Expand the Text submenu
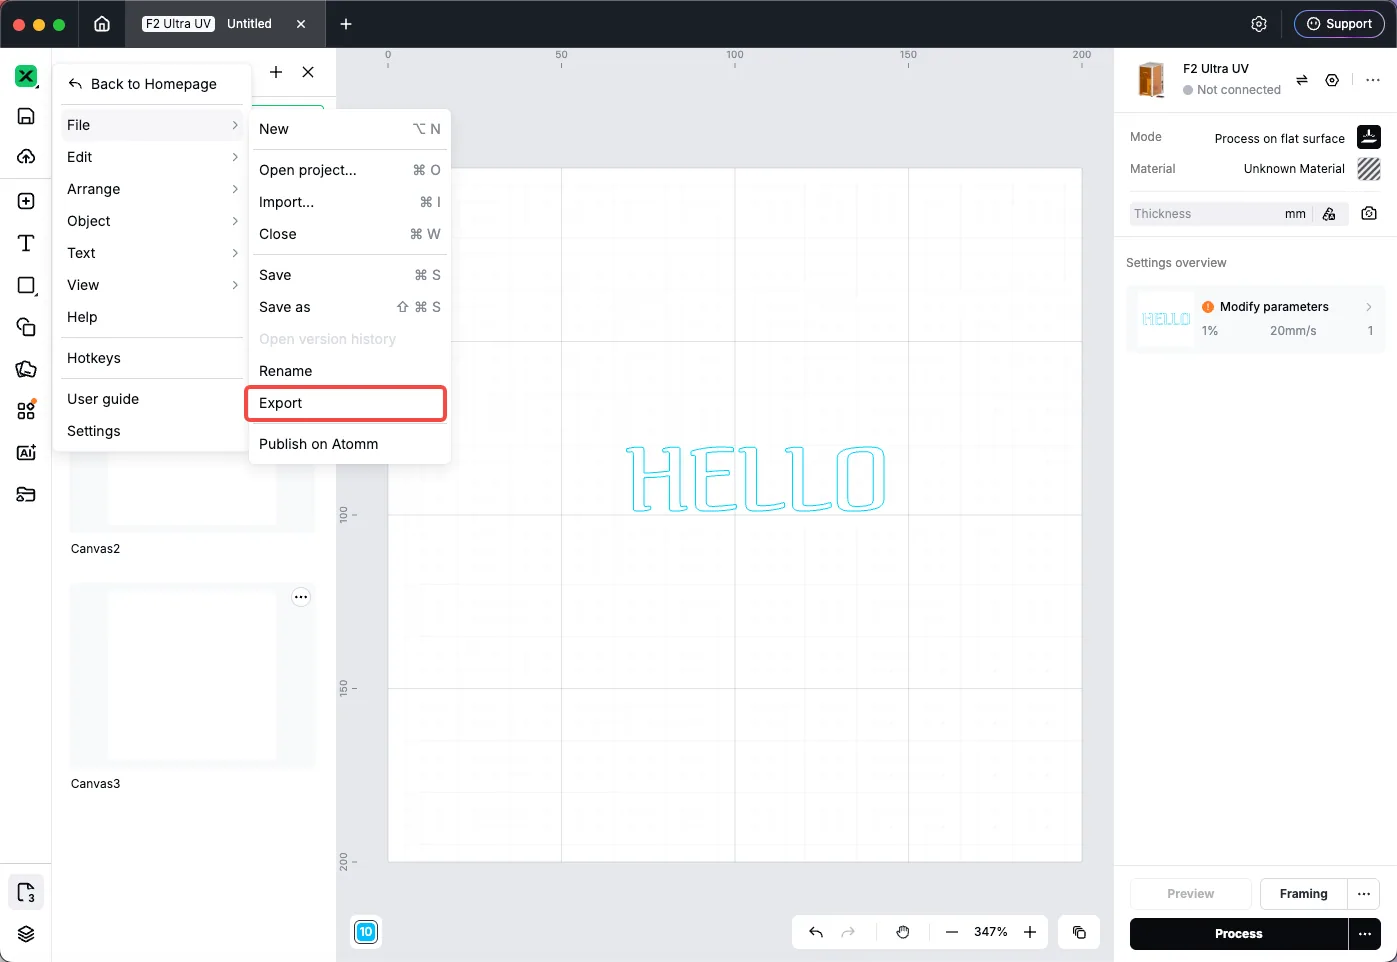The image size is (1397, 962). click(152, 253)
